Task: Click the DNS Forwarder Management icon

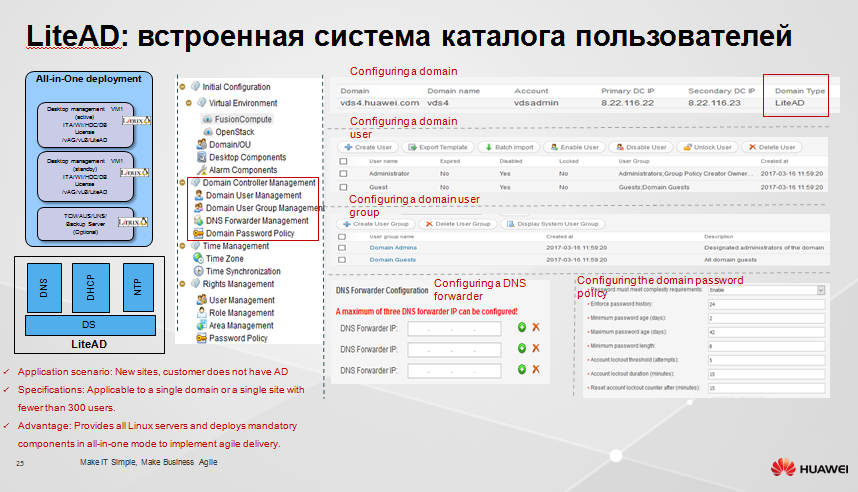Action: point(199,220)
